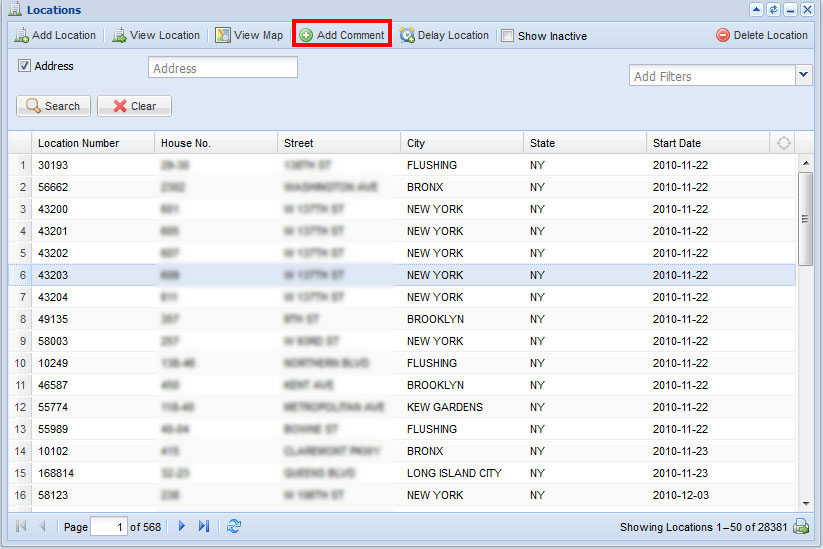Screen dimensions: 823x549
Task: Click the grid scroll up arrow
Action: click(806, 163)
